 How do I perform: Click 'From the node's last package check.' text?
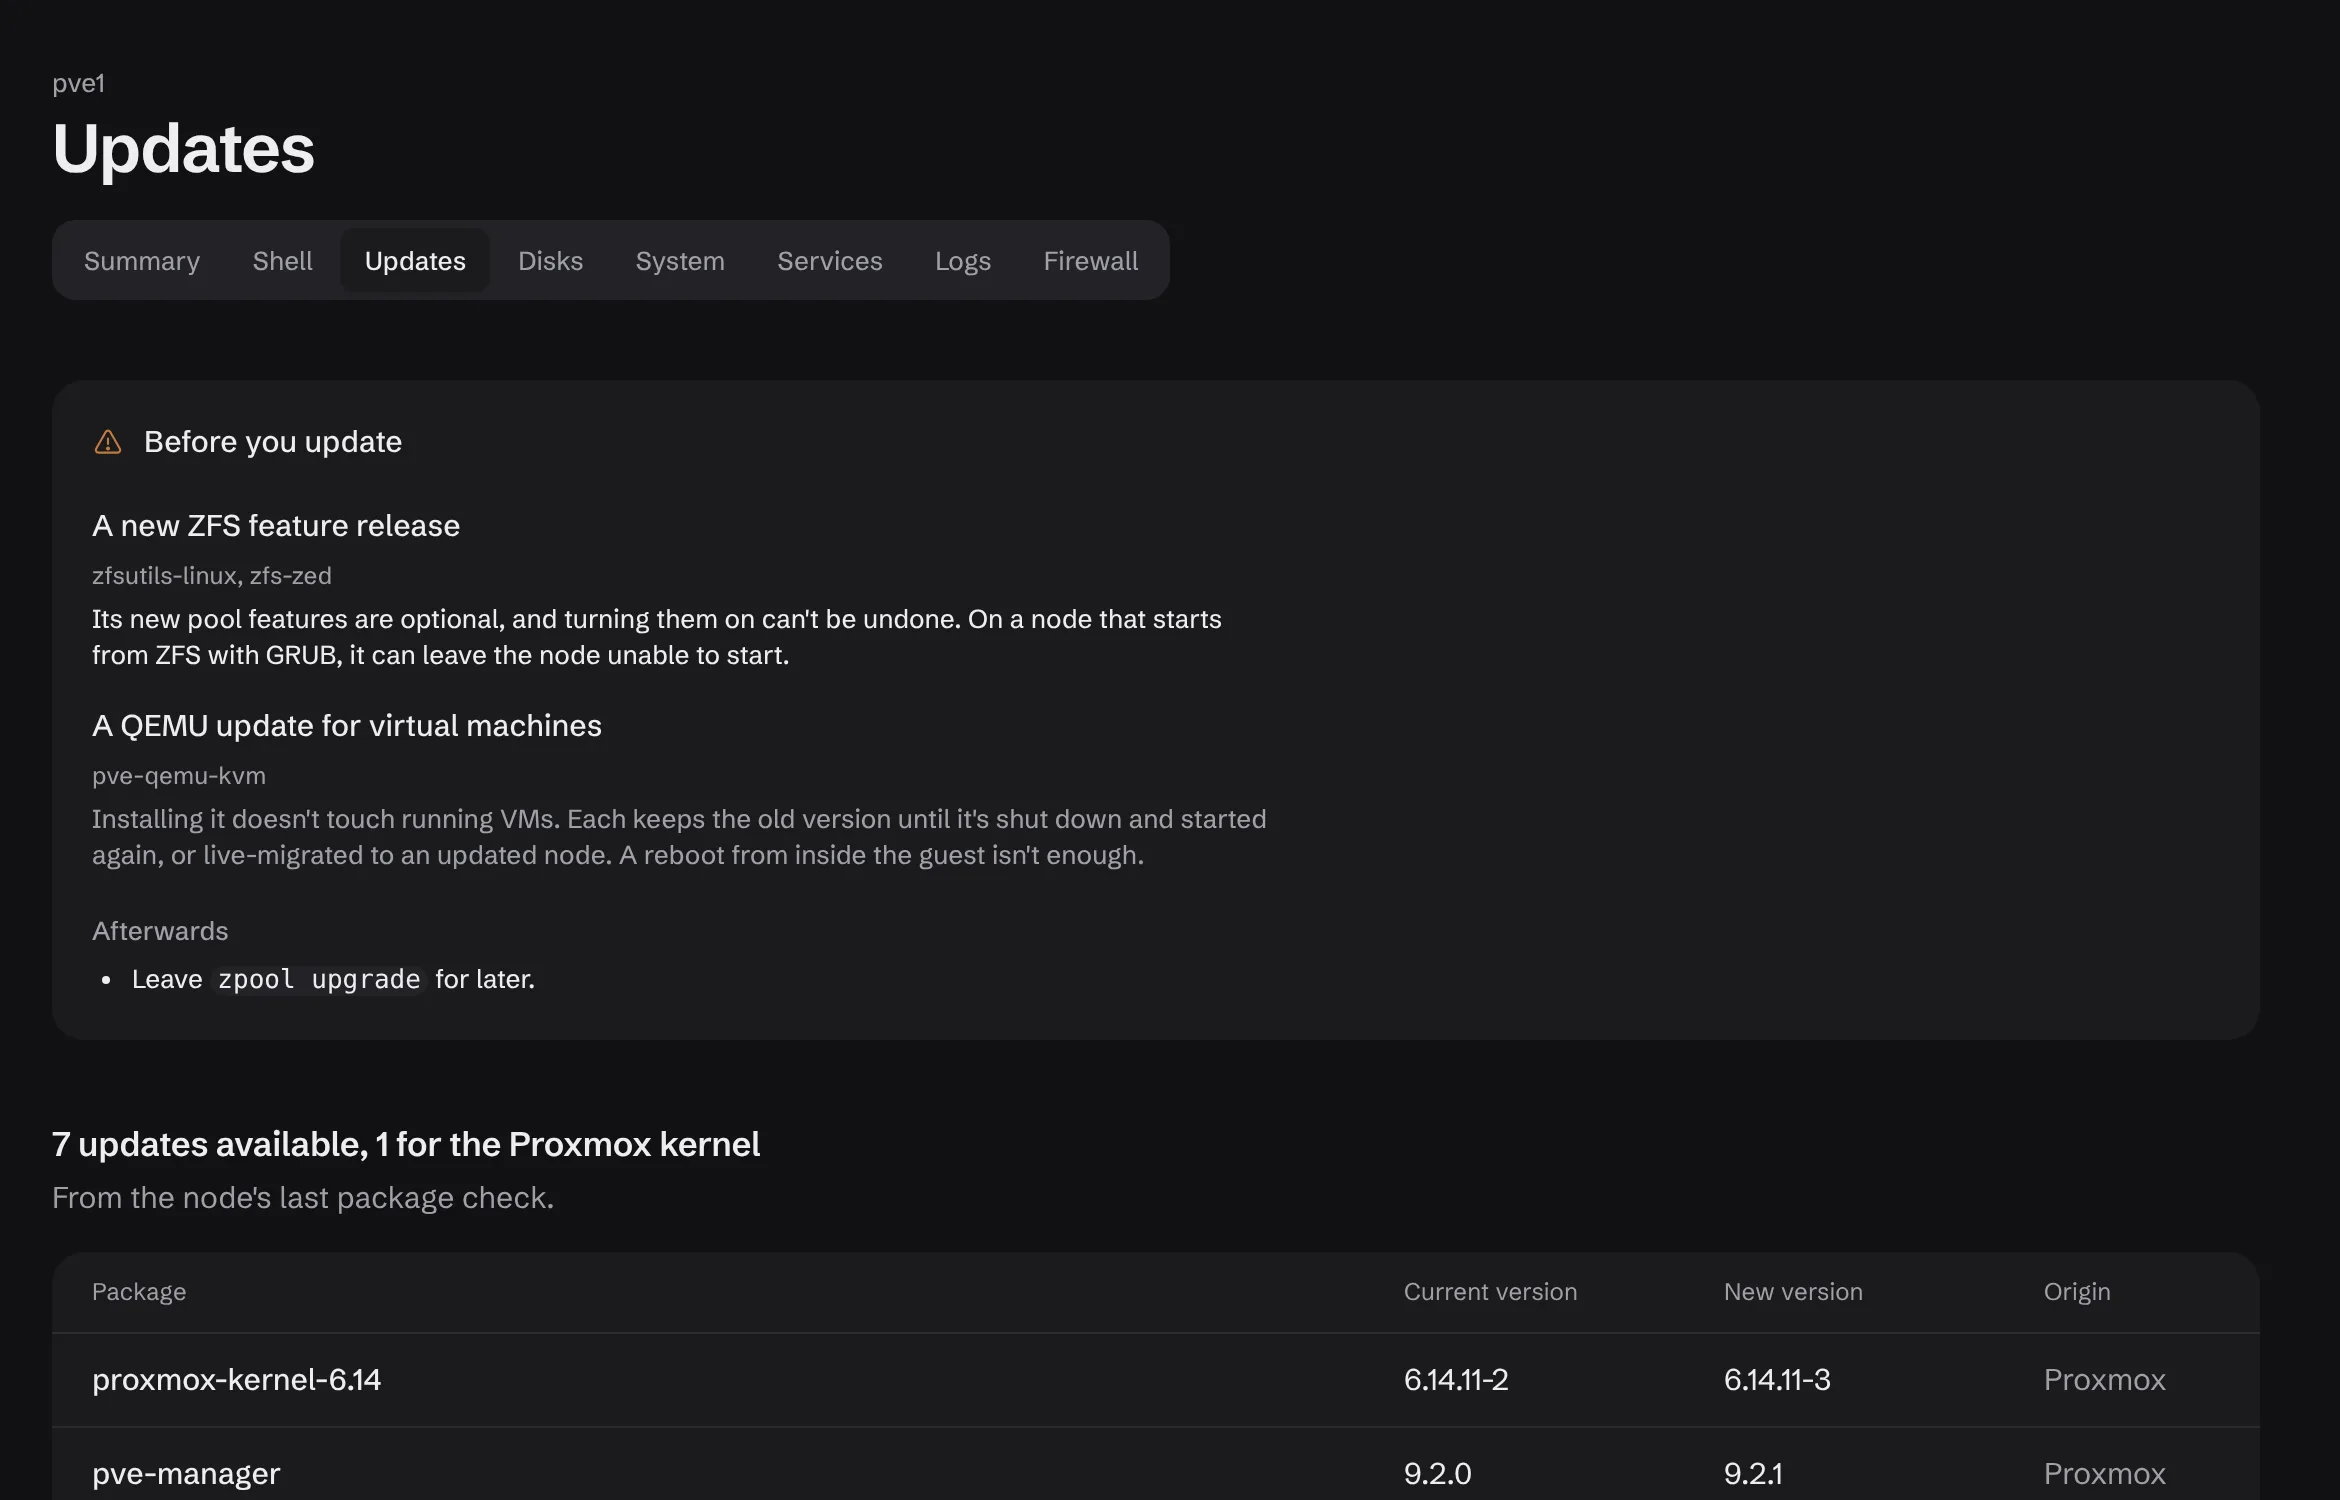click(303, 1198)
